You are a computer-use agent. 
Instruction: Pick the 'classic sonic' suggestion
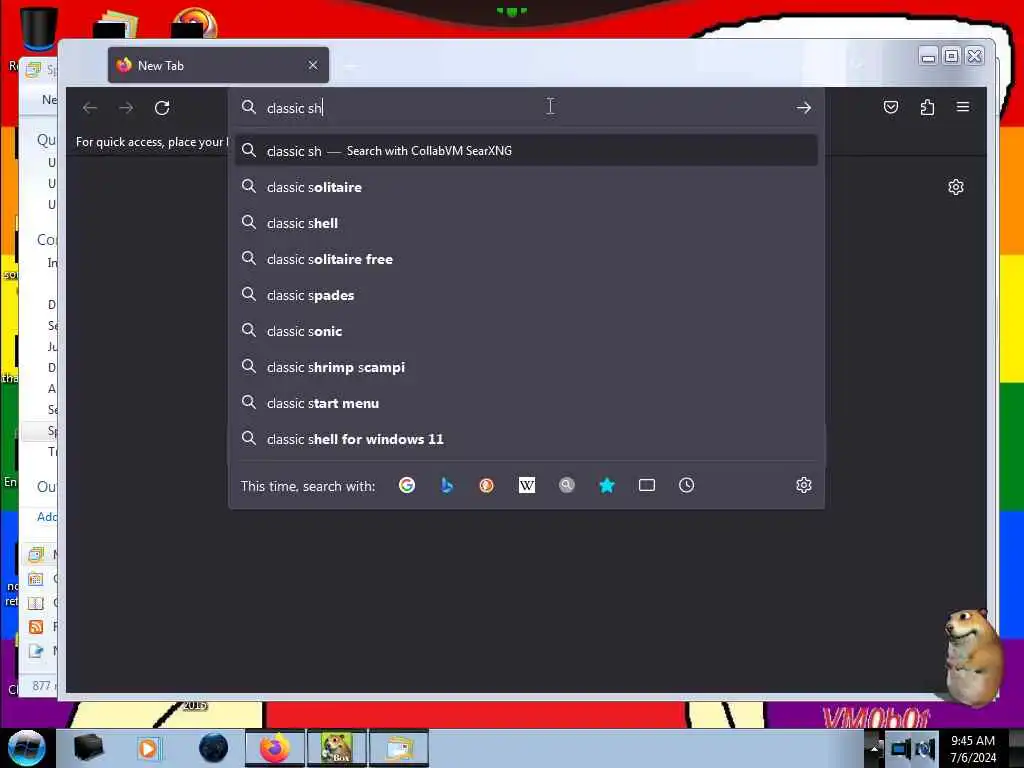click(x=526, y=331)
